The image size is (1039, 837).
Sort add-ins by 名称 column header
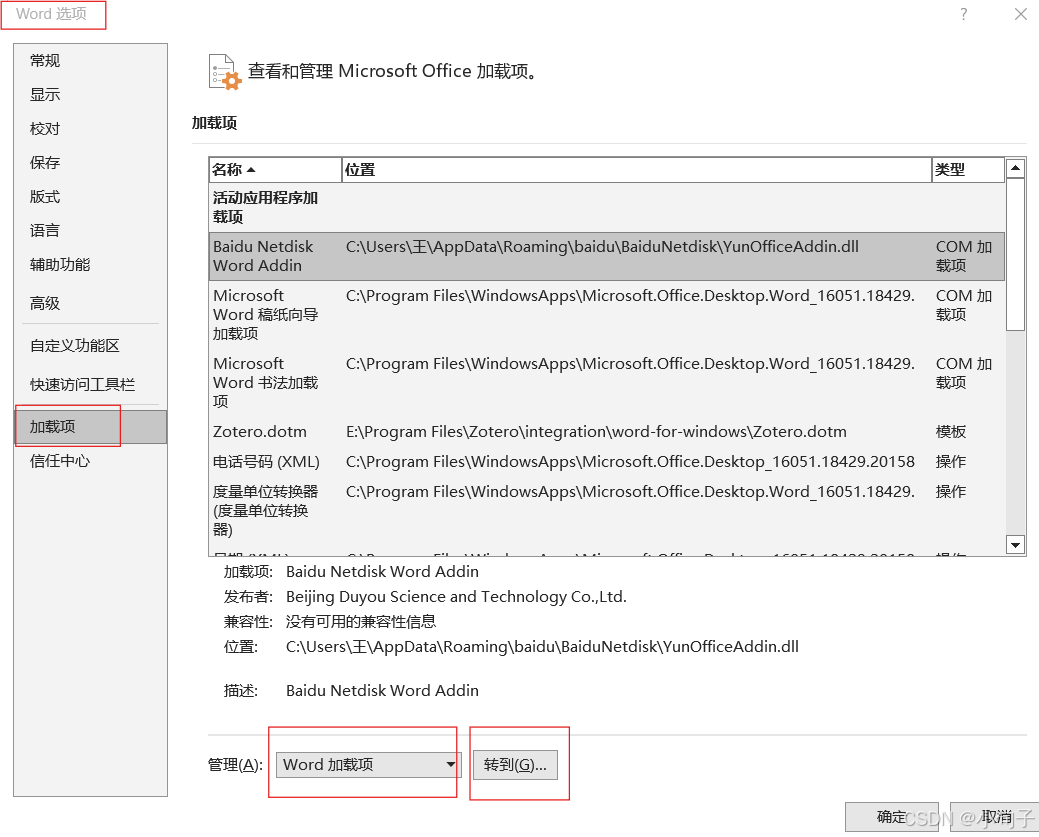(x=275, y=170)
